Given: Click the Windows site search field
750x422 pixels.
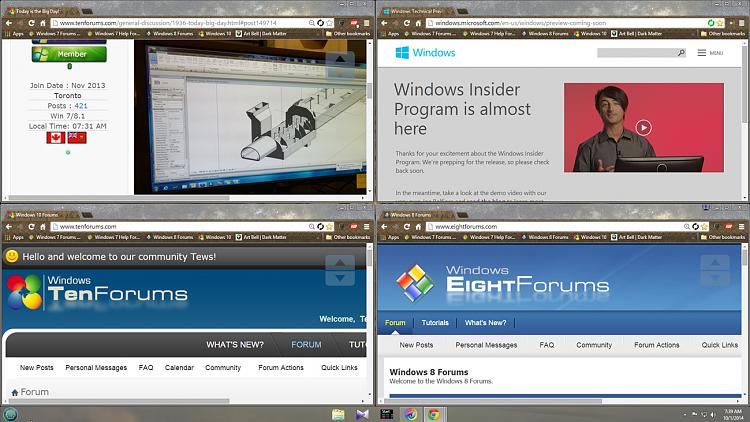Looking at the screenshot, I should 637,53.
